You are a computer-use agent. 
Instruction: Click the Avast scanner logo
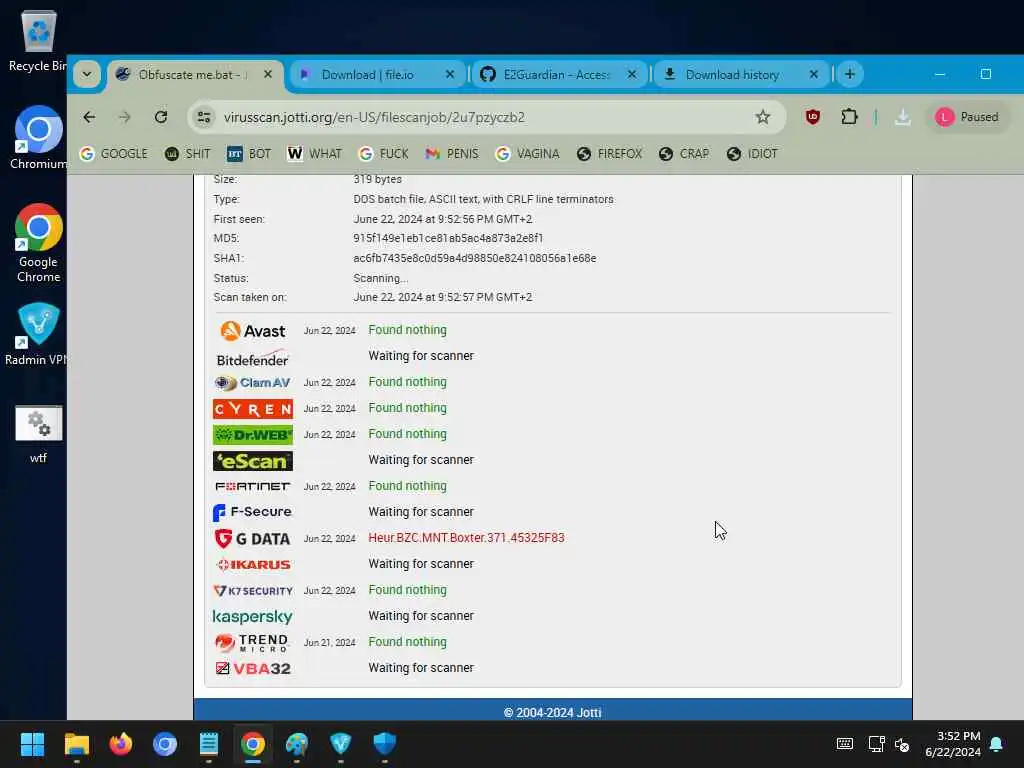click(x=253, y=330)
